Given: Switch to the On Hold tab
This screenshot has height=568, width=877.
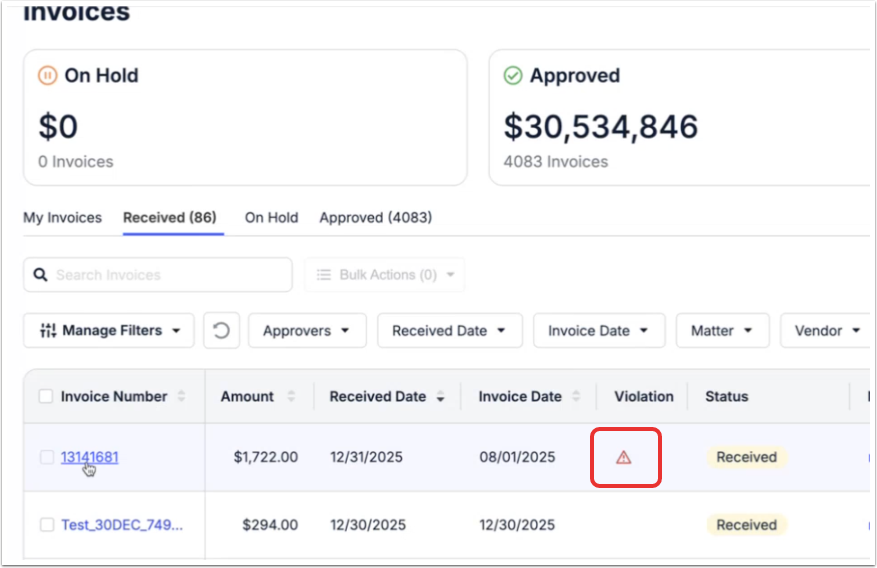Looking at the screenshot, I should (x=271, y=217).
